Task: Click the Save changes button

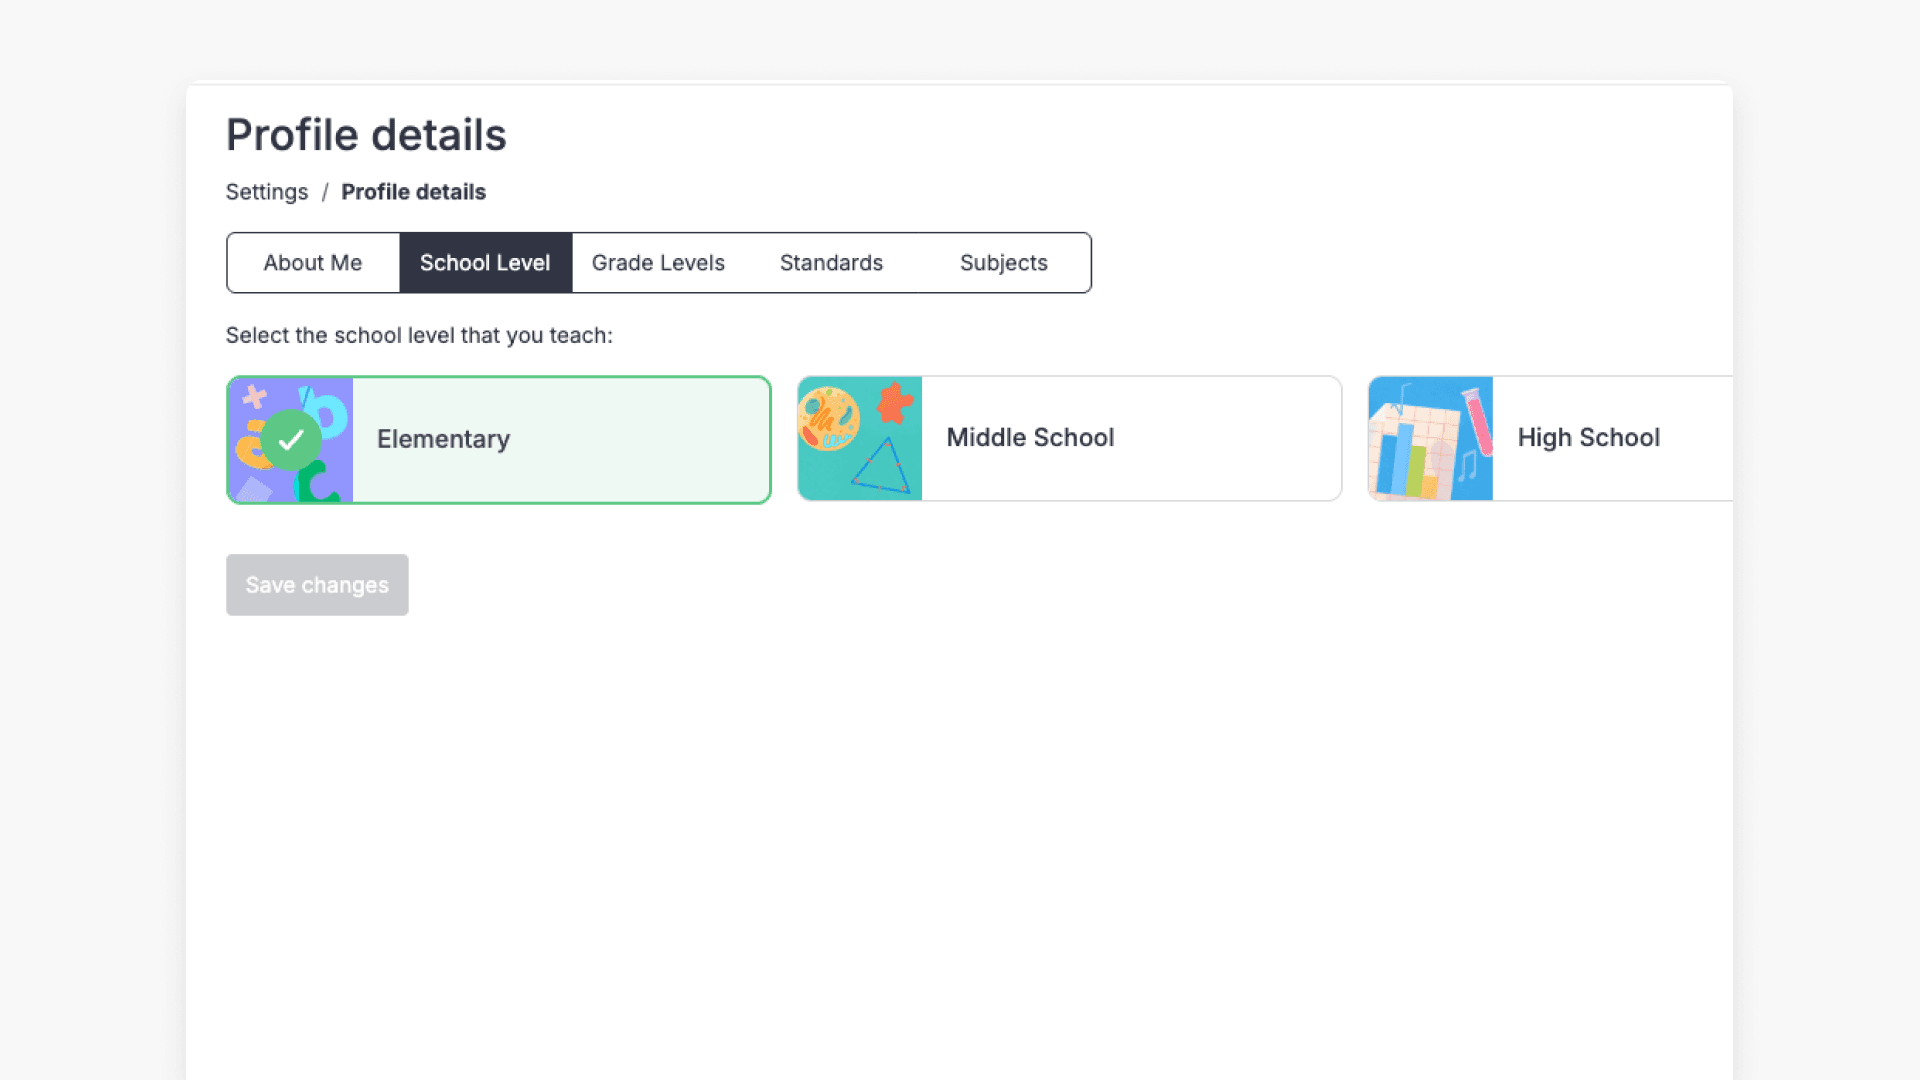Action: pos(317,585)
